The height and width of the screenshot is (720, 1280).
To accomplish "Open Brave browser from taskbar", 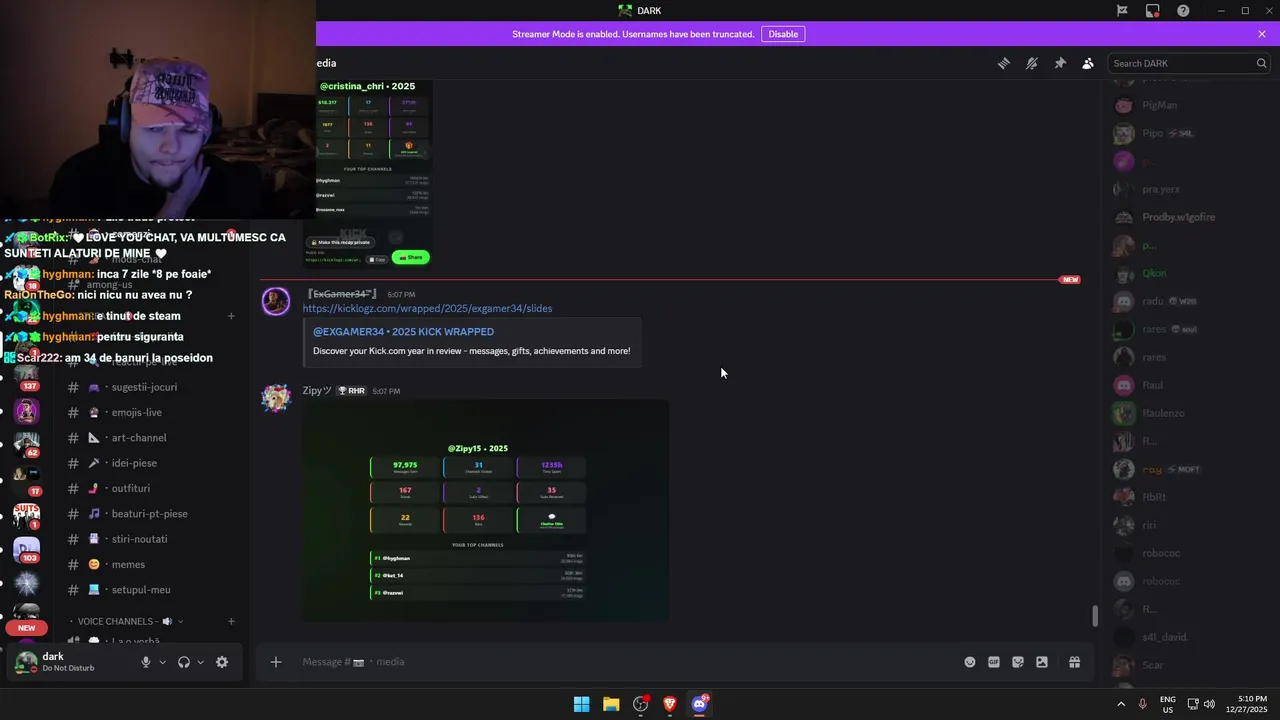I will 670,704.
